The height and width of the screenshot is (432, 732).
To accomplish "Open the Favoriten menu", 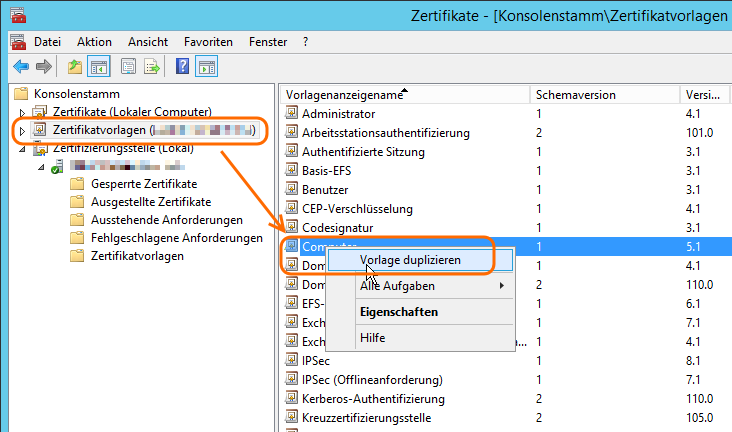I will click(x=208, y=42).
